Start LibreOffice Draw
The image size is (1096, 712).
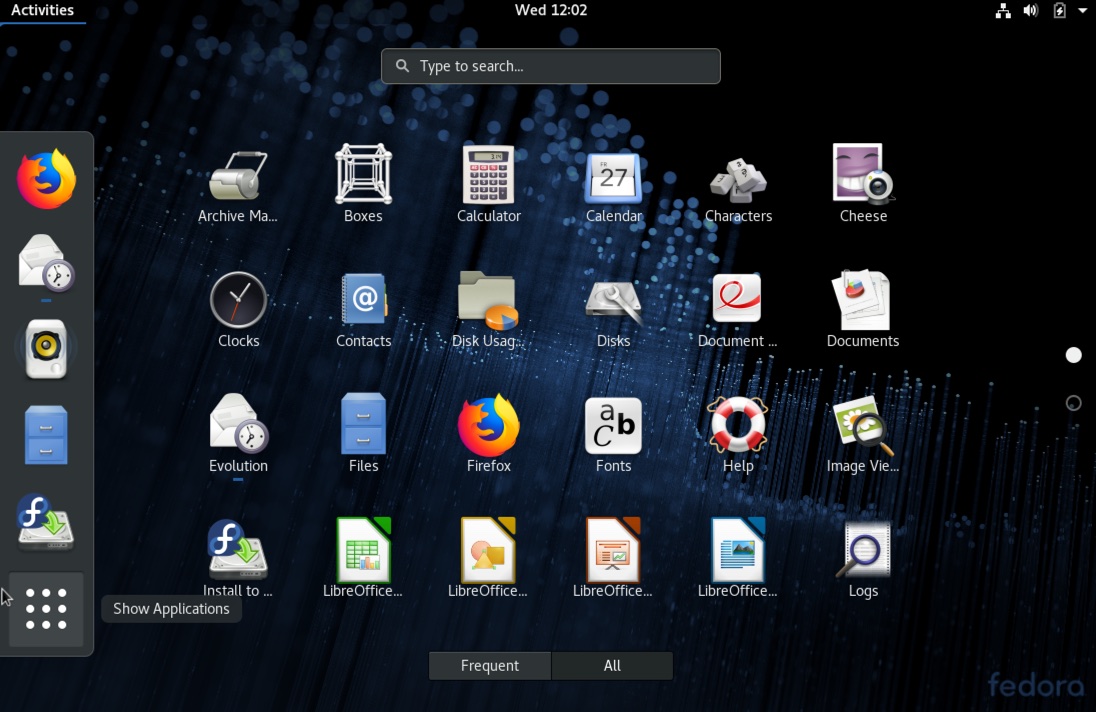click(x=488, y=550)
